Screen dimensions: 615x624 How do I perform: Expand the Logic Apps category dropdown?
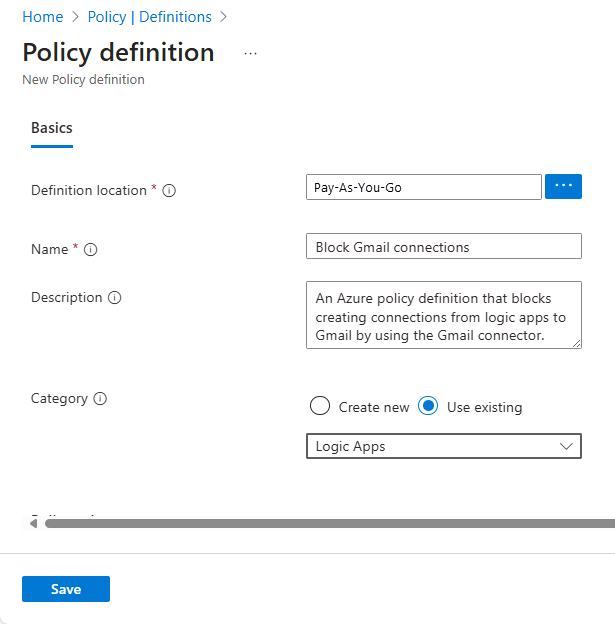click(443, 446)
